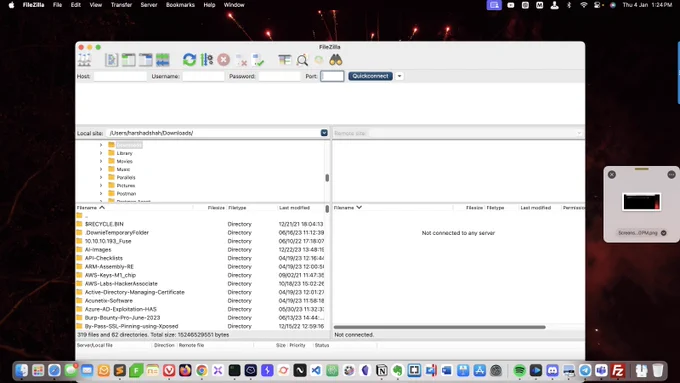Toggle the transfer queue display
The height and width of the screenshot is (383, 680).
(x=163, y=60)
